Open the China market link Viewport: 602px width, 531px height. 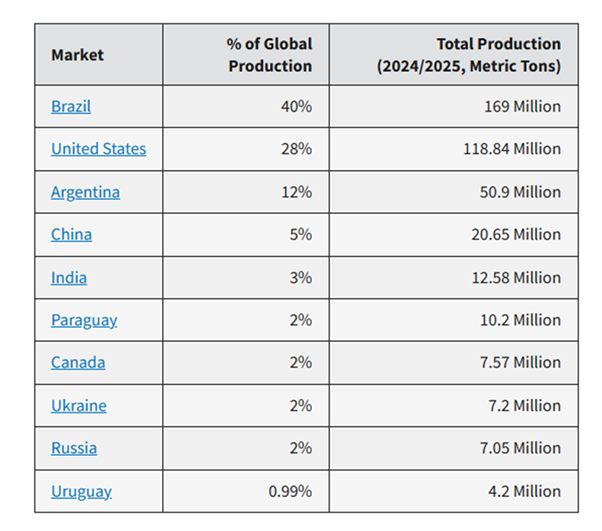click(x=71, y=234)
